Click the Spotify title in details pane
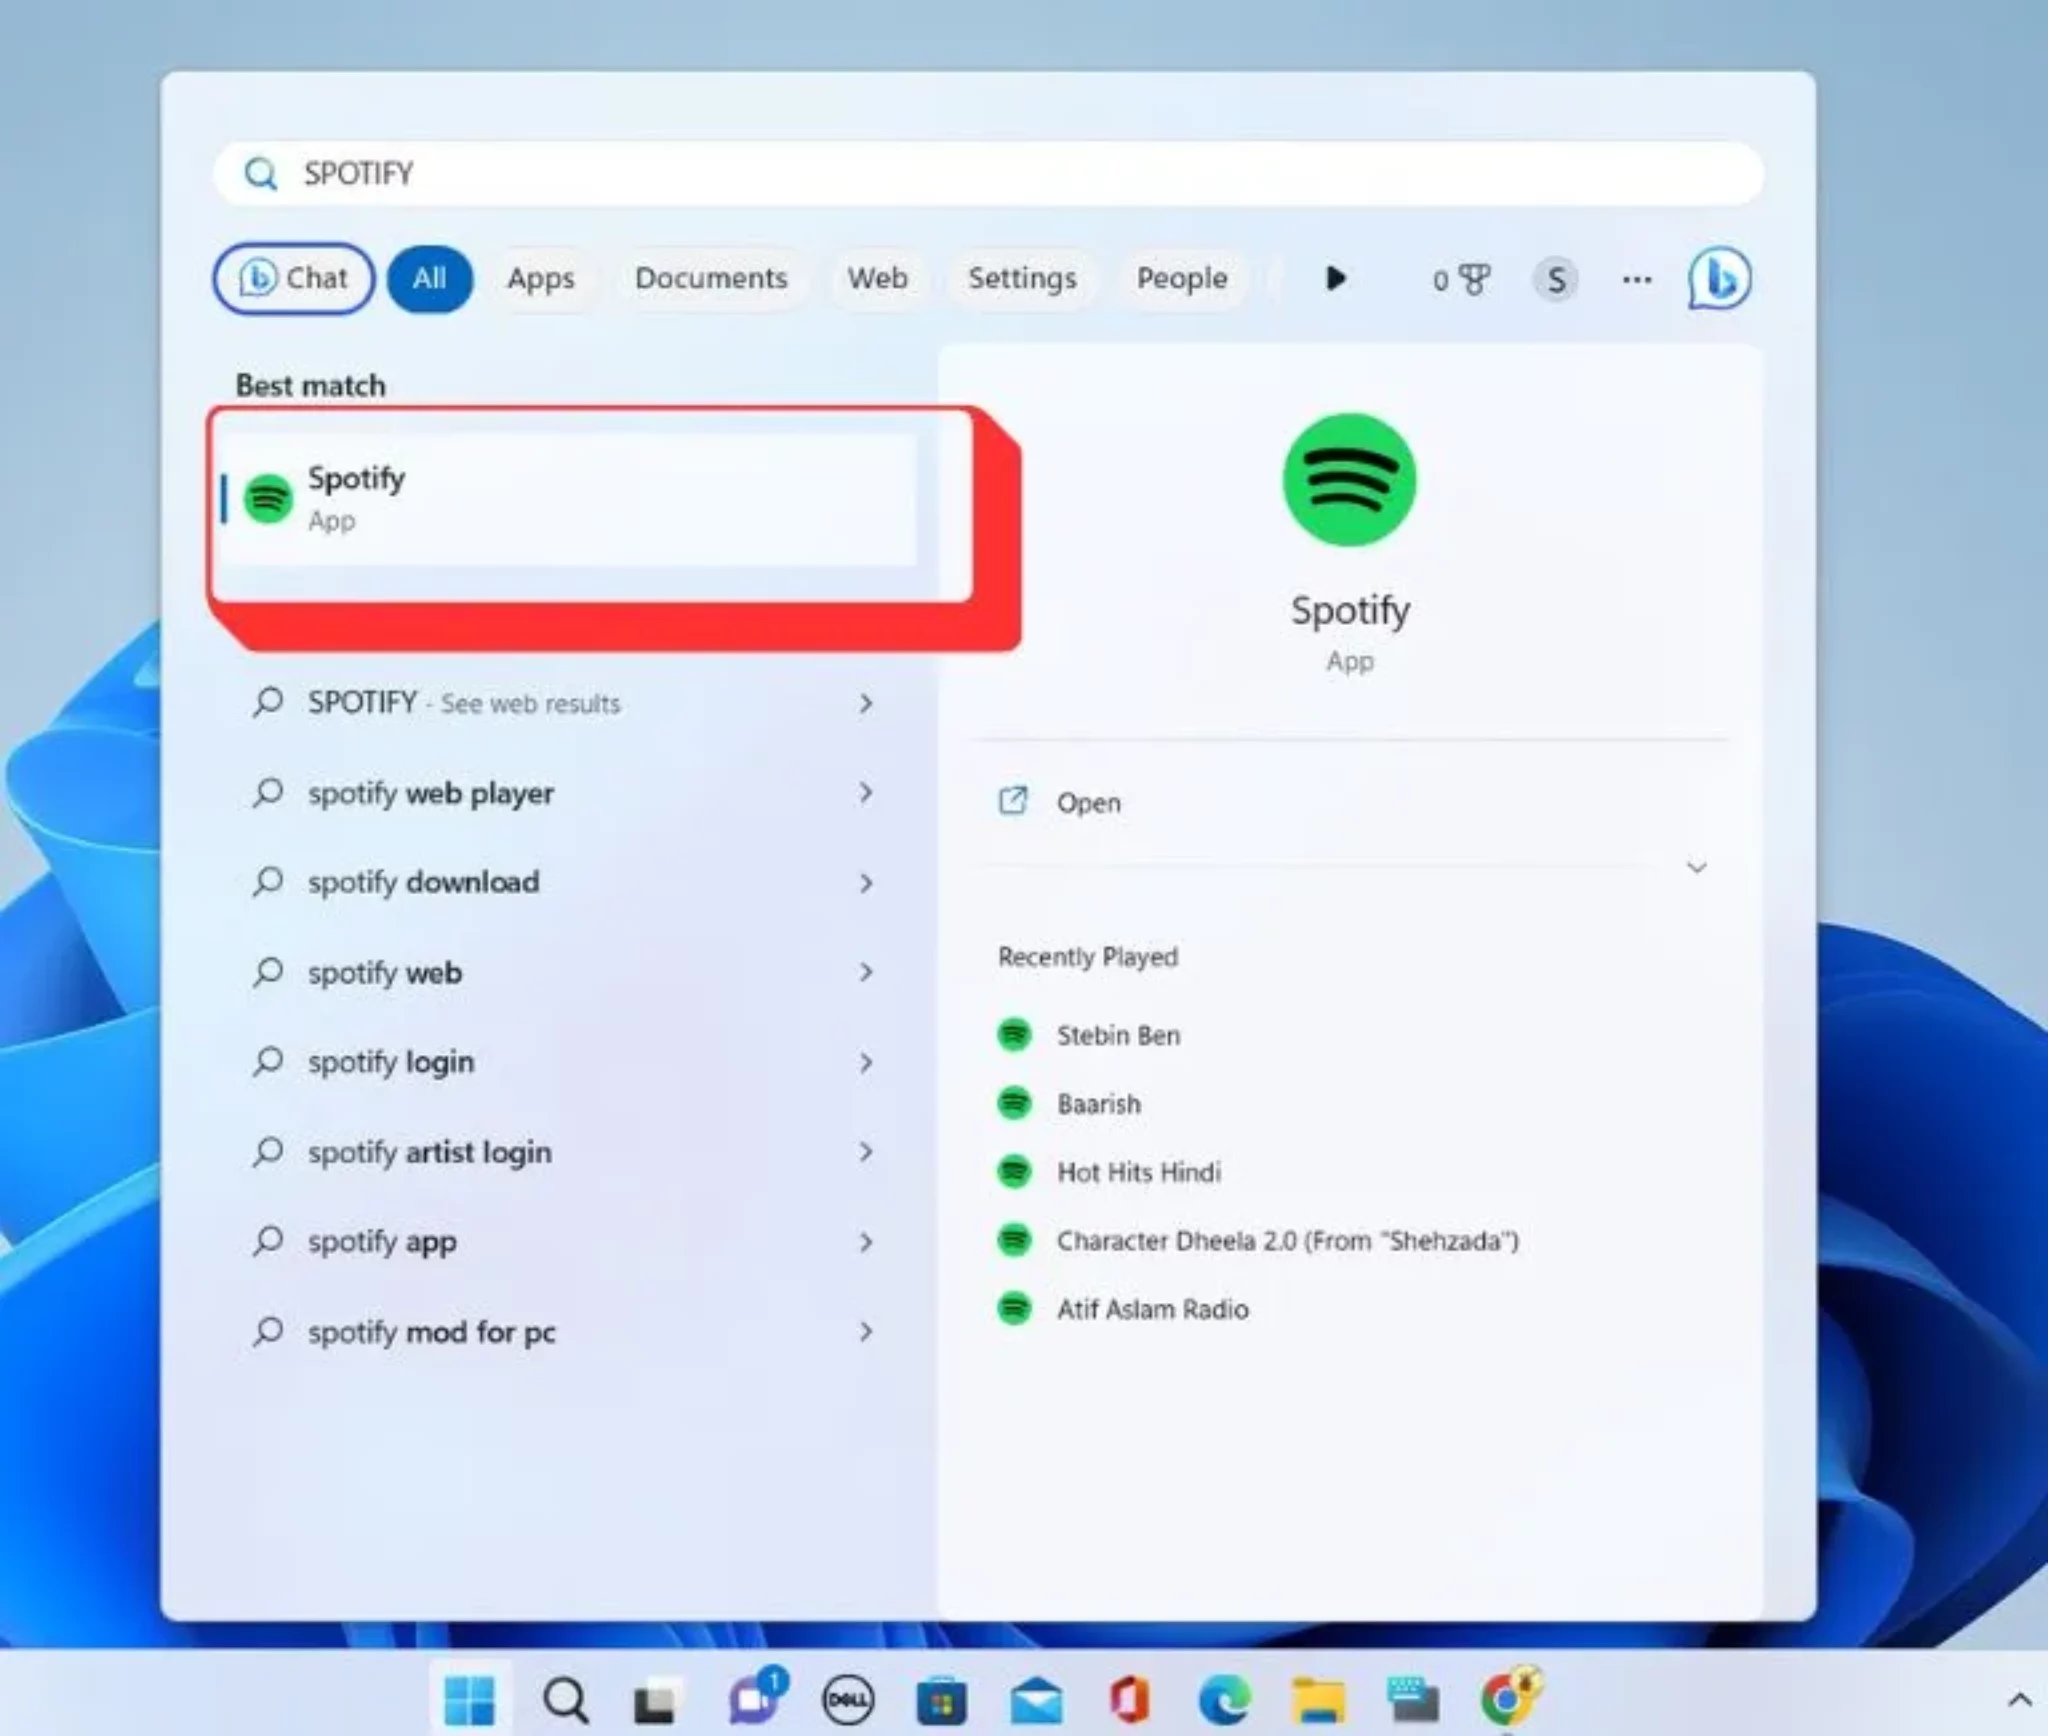 [1350, 610]
